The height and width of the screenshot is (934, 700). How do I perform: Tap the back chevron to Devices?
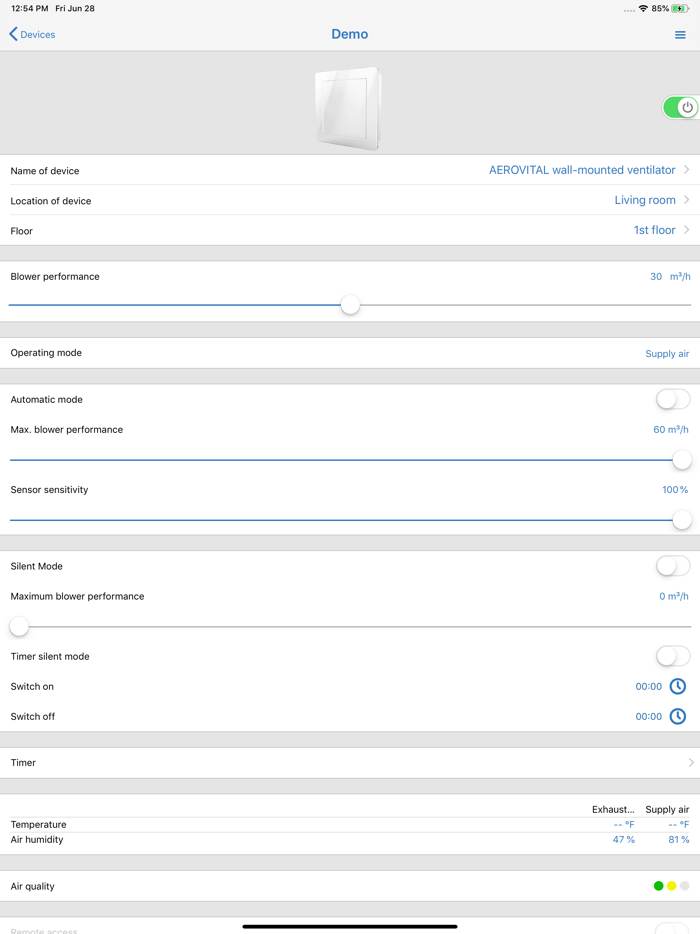(13, 34)
